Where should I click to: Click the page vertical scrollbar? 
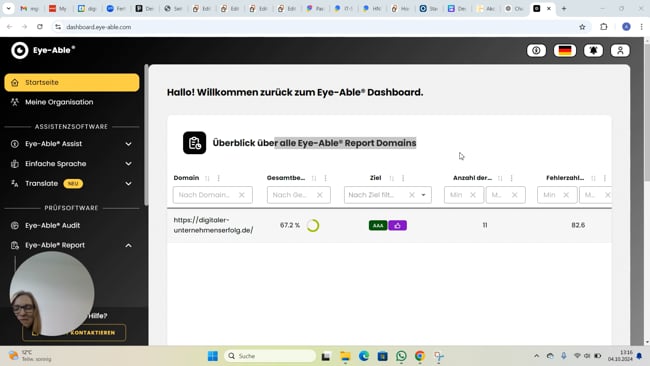647,112
